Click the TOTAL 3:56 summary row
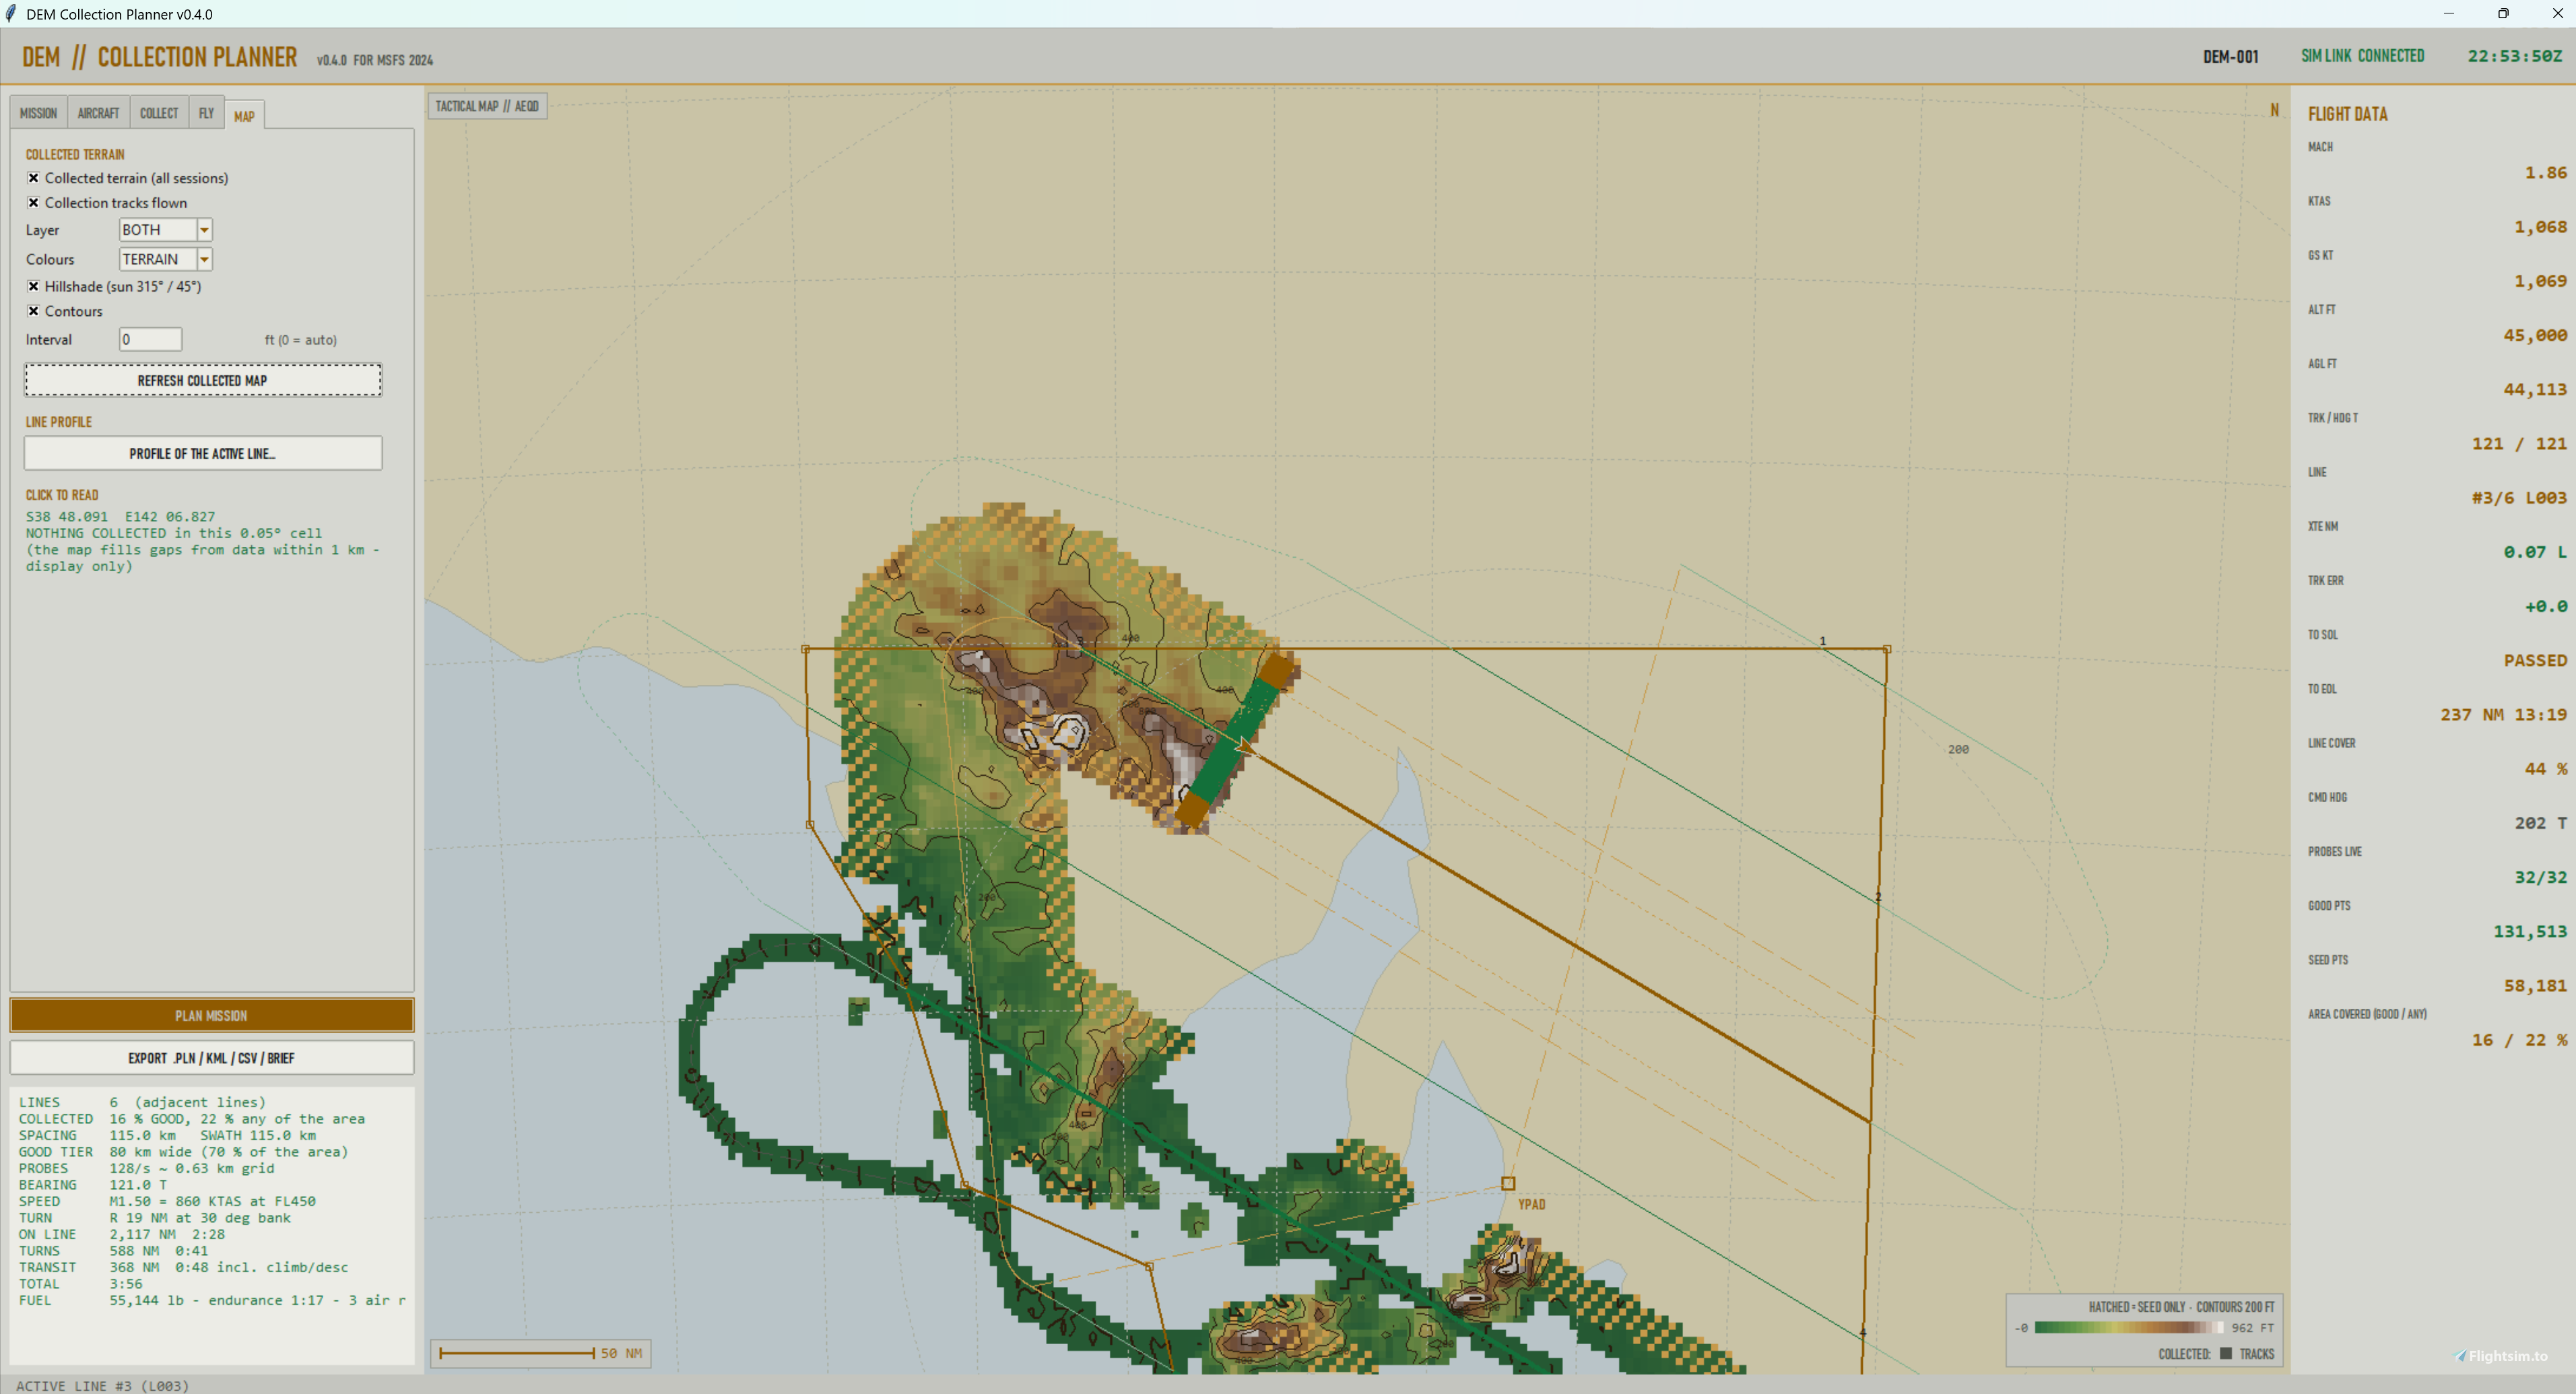The width and height of the screenshot is (2576, 1394). pos(80,1284)
